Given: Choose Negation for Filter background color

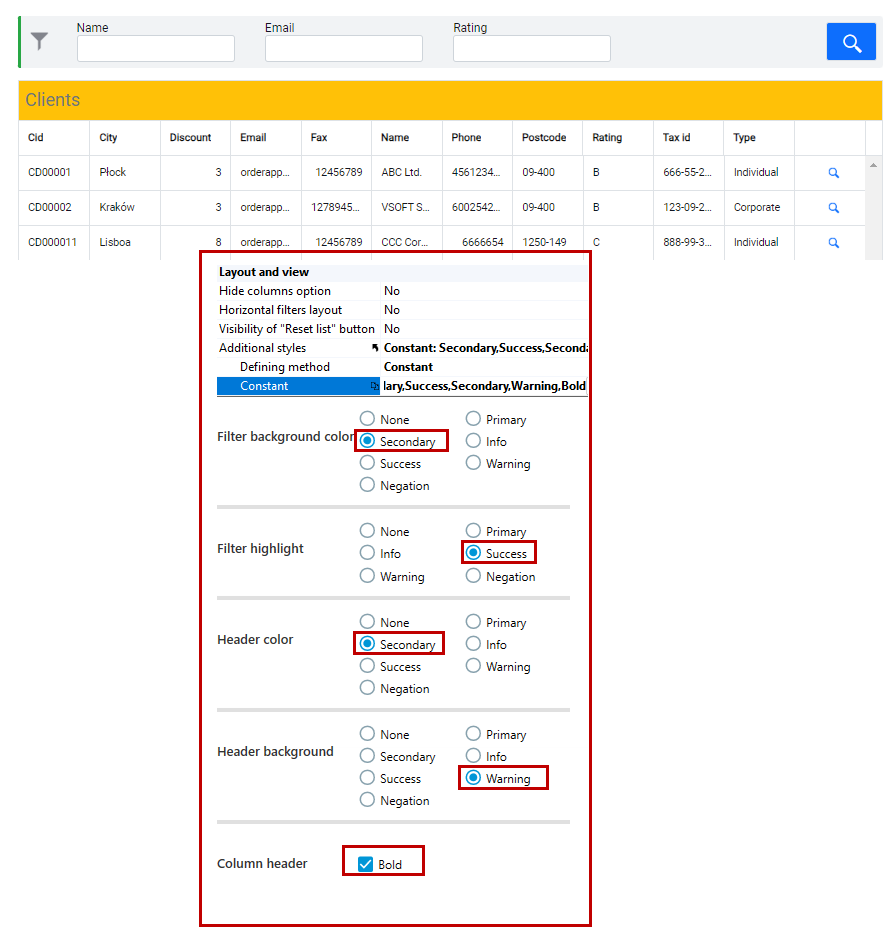Looking at the screenshot, I should (367, 485).
